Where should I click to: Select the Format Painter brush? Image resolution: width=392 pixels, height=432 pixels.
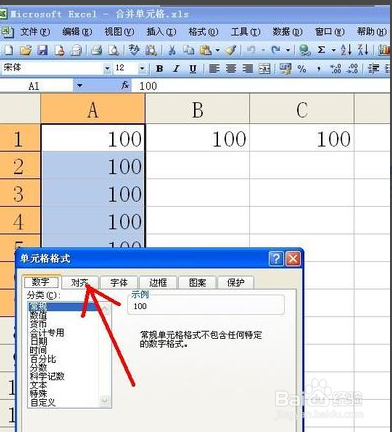tap(231, 50)
